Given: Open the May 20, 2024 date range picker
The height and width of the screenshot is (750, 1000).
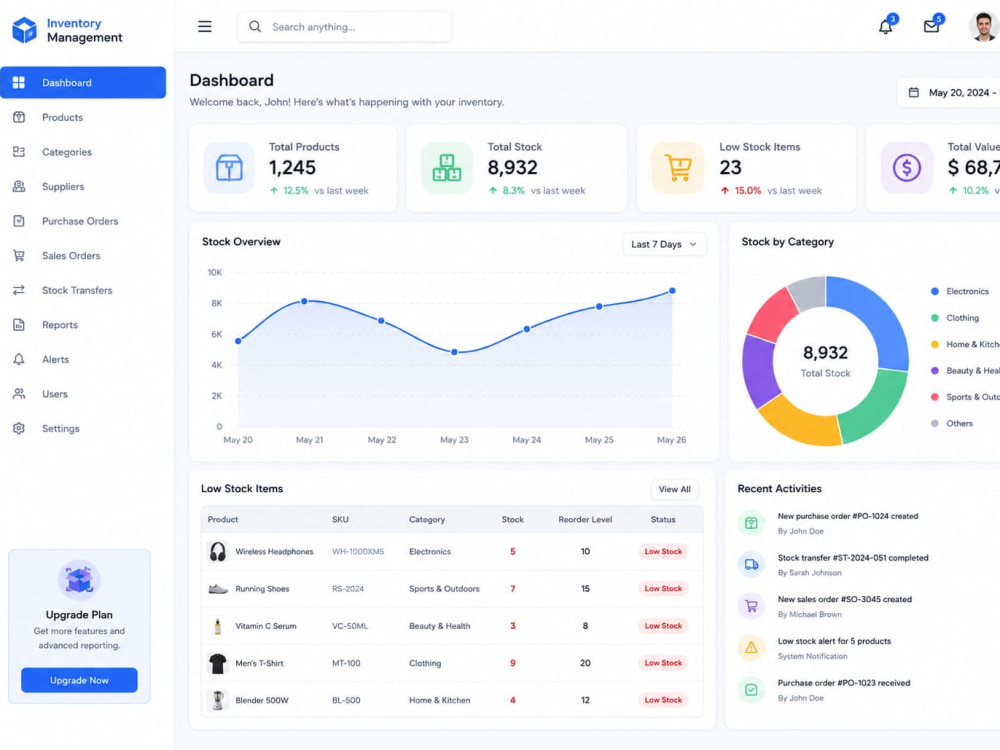Looking at the screenshot, I should pyautogui.click(x=949, y=92).
